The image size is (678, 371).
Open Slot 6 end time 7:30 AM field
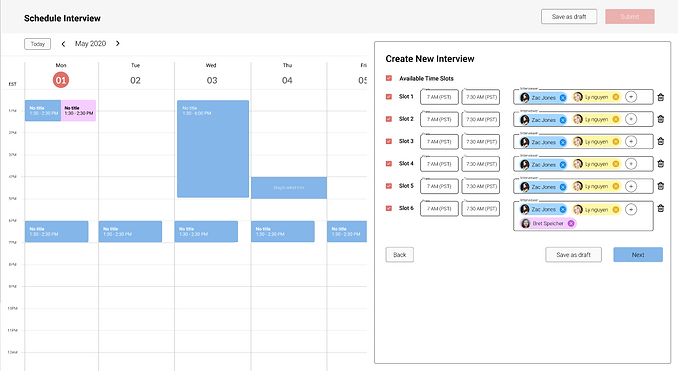click(x=481, y=209)
